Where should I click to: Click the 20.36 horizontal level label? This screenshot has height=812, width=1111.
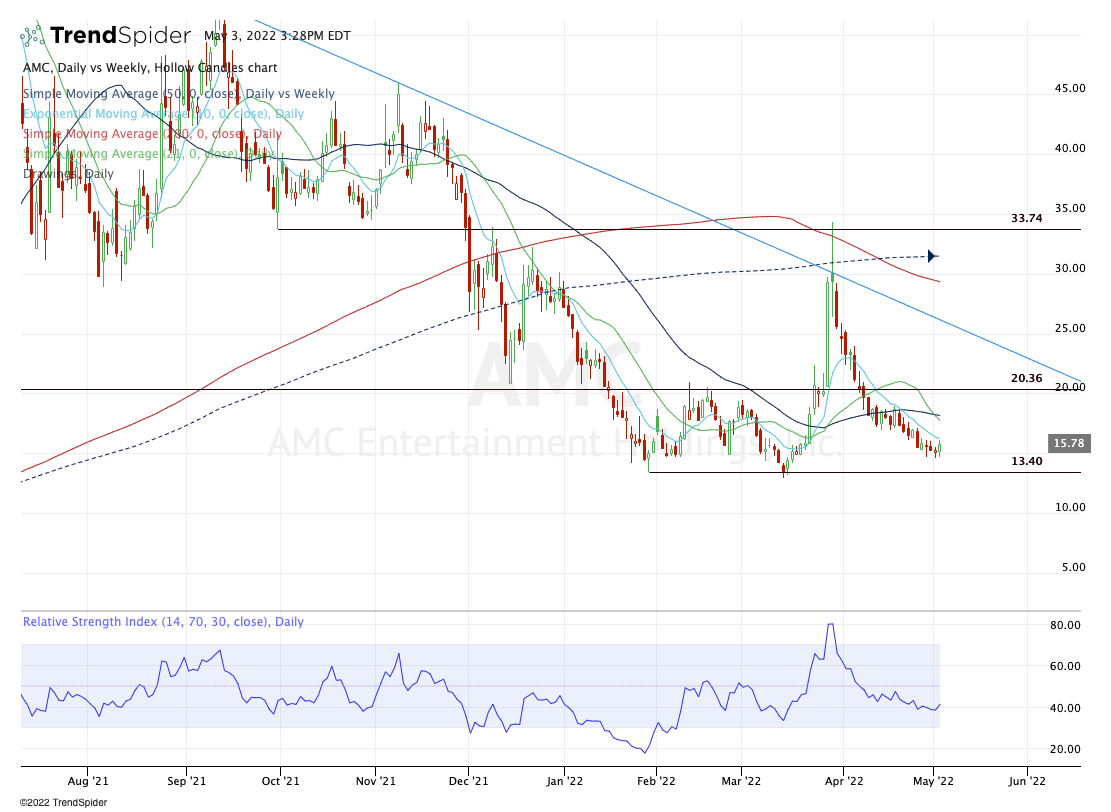(x=1026, y=378)
